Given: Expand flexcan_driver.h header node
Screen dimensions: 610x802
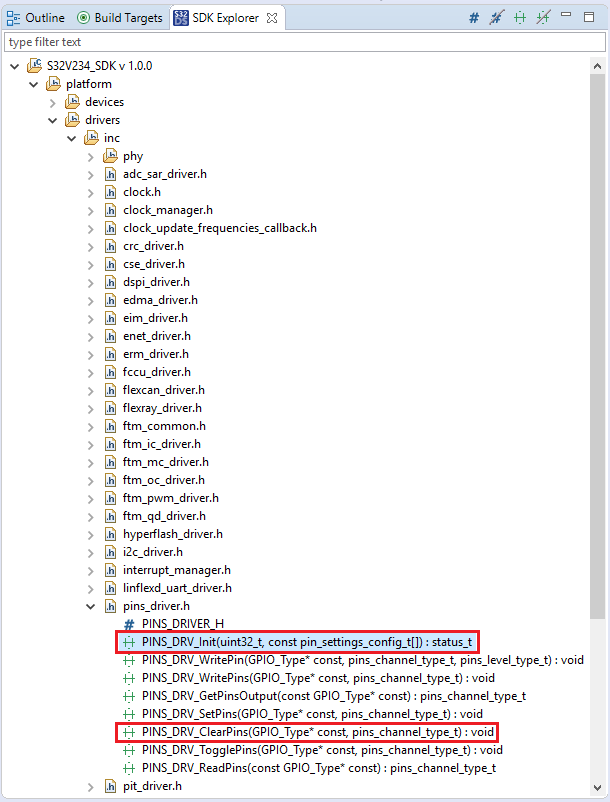Looking at the screenshot, I should coord(91,390).
